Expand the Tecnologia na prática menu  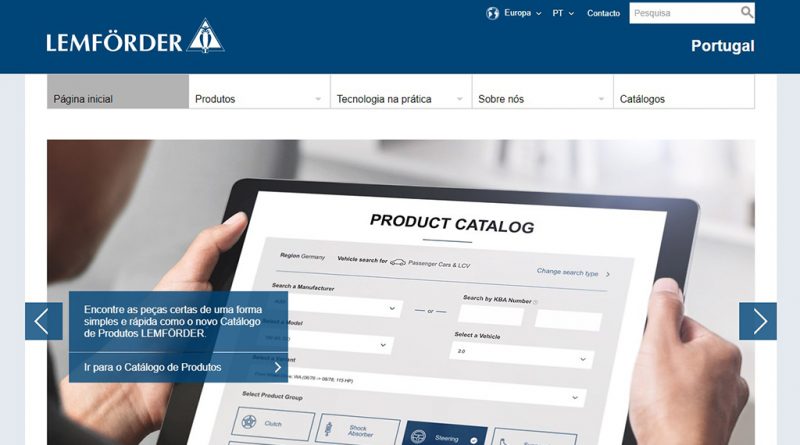point(400,99)
